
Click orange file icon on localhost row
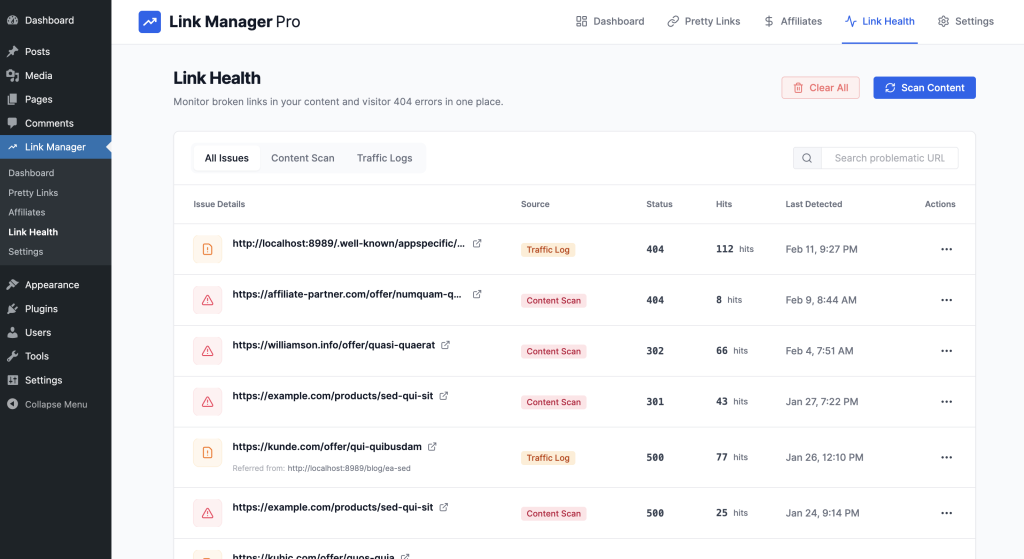[x=208, y=249]
